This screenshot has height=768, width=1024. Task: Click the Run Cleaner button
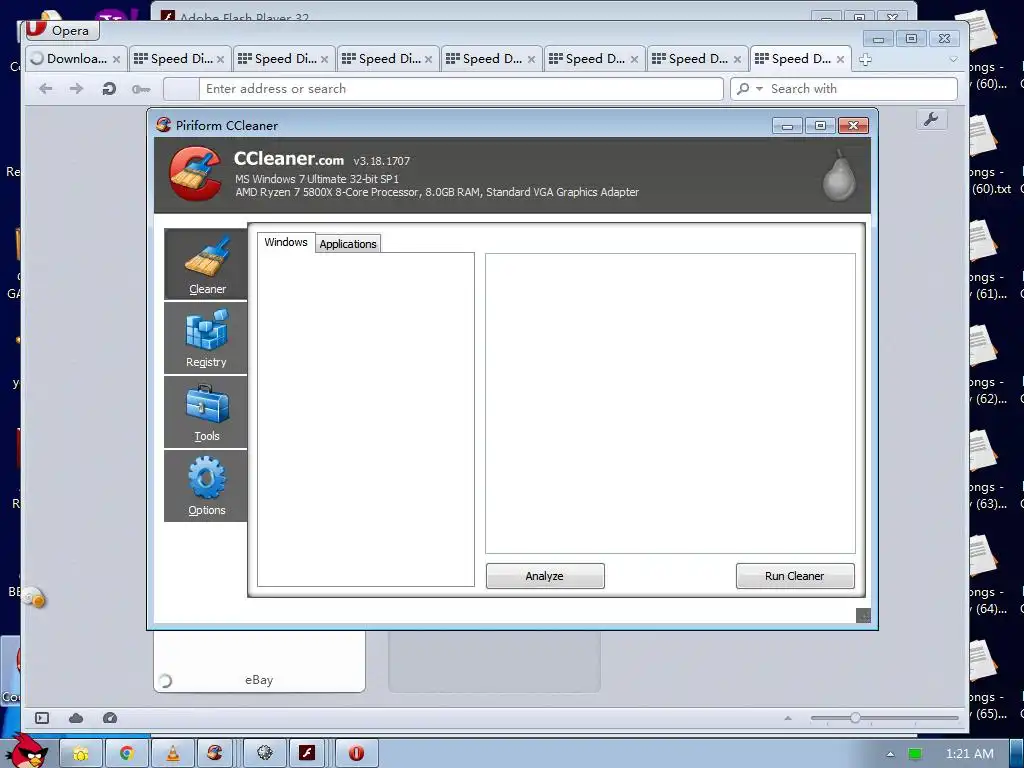coord(795,576)
